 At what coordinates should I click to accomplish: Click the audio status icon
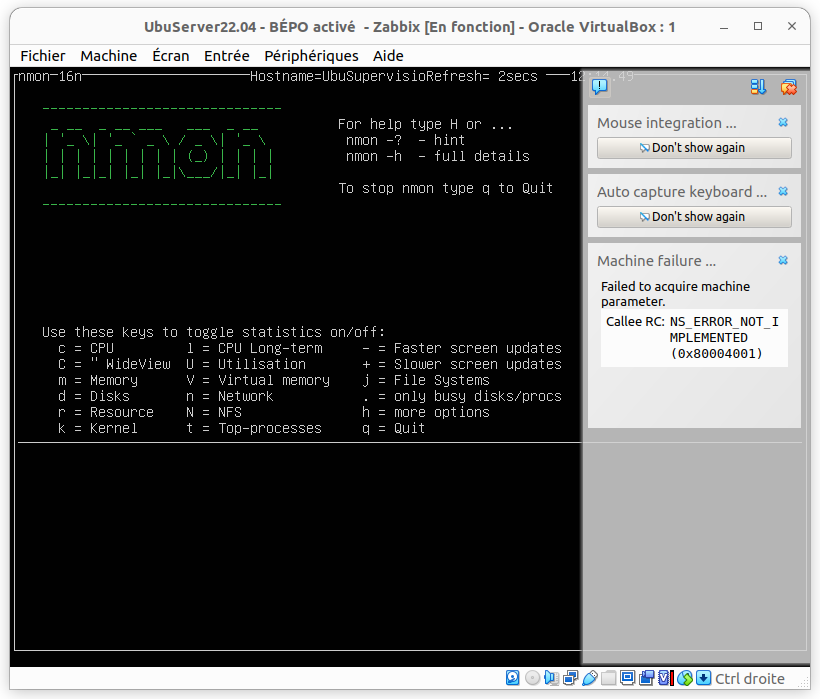point(551,678)
